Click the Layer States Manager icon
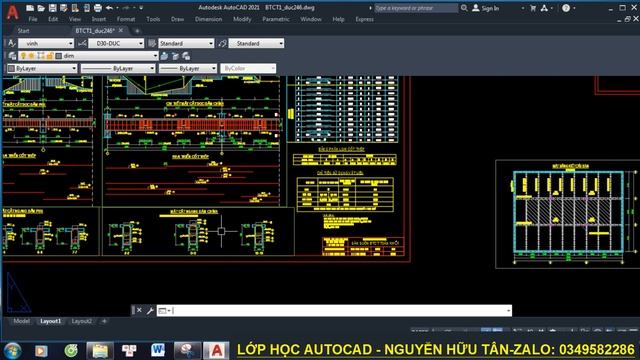 pos(187,56)
